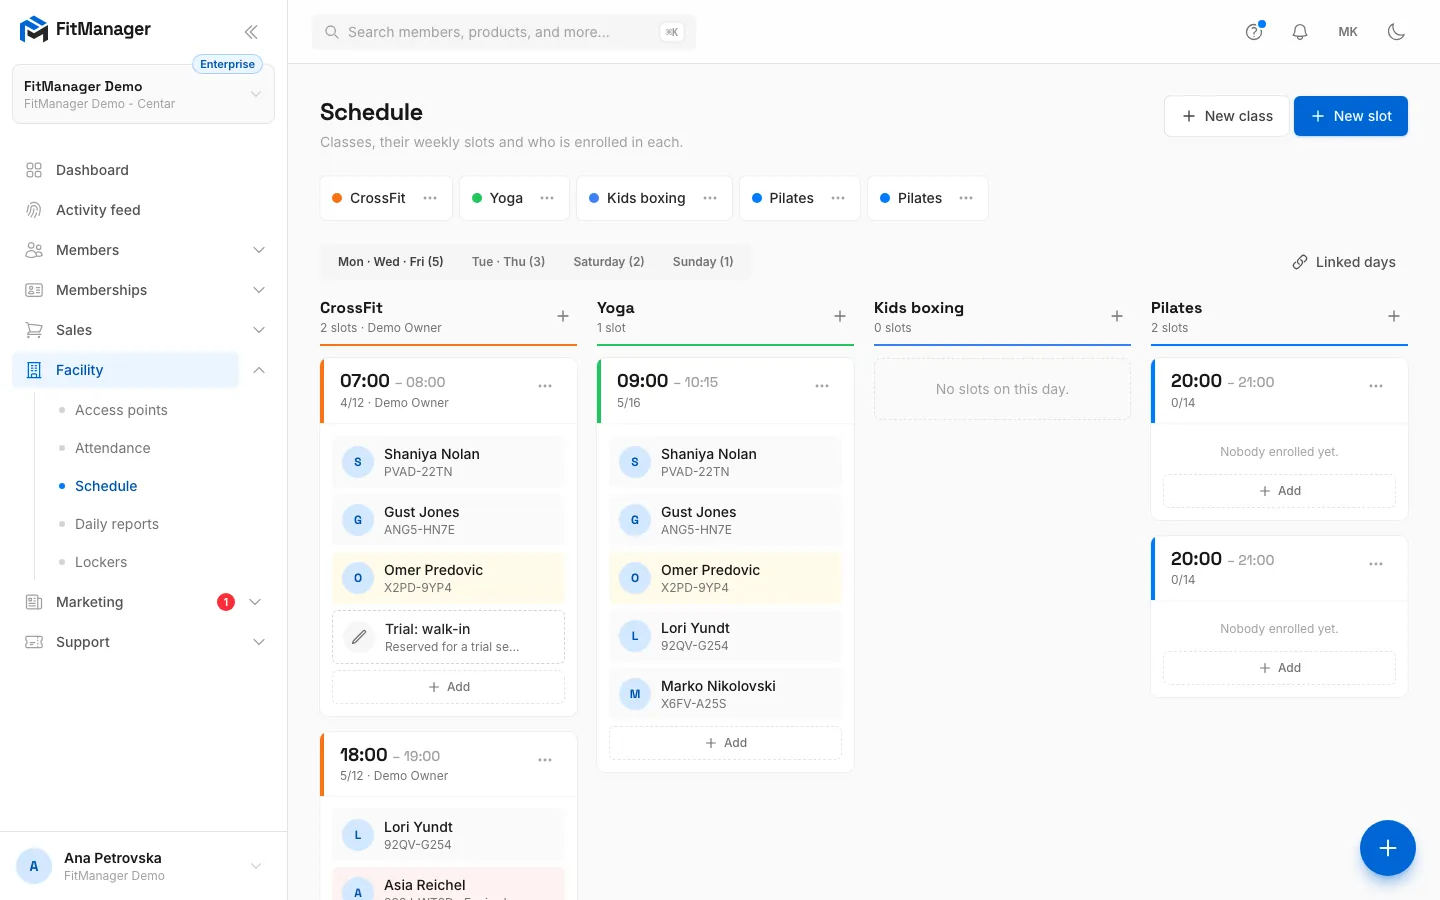
Task: Open the Attendance page under Facility
Action: click(113, 448)
